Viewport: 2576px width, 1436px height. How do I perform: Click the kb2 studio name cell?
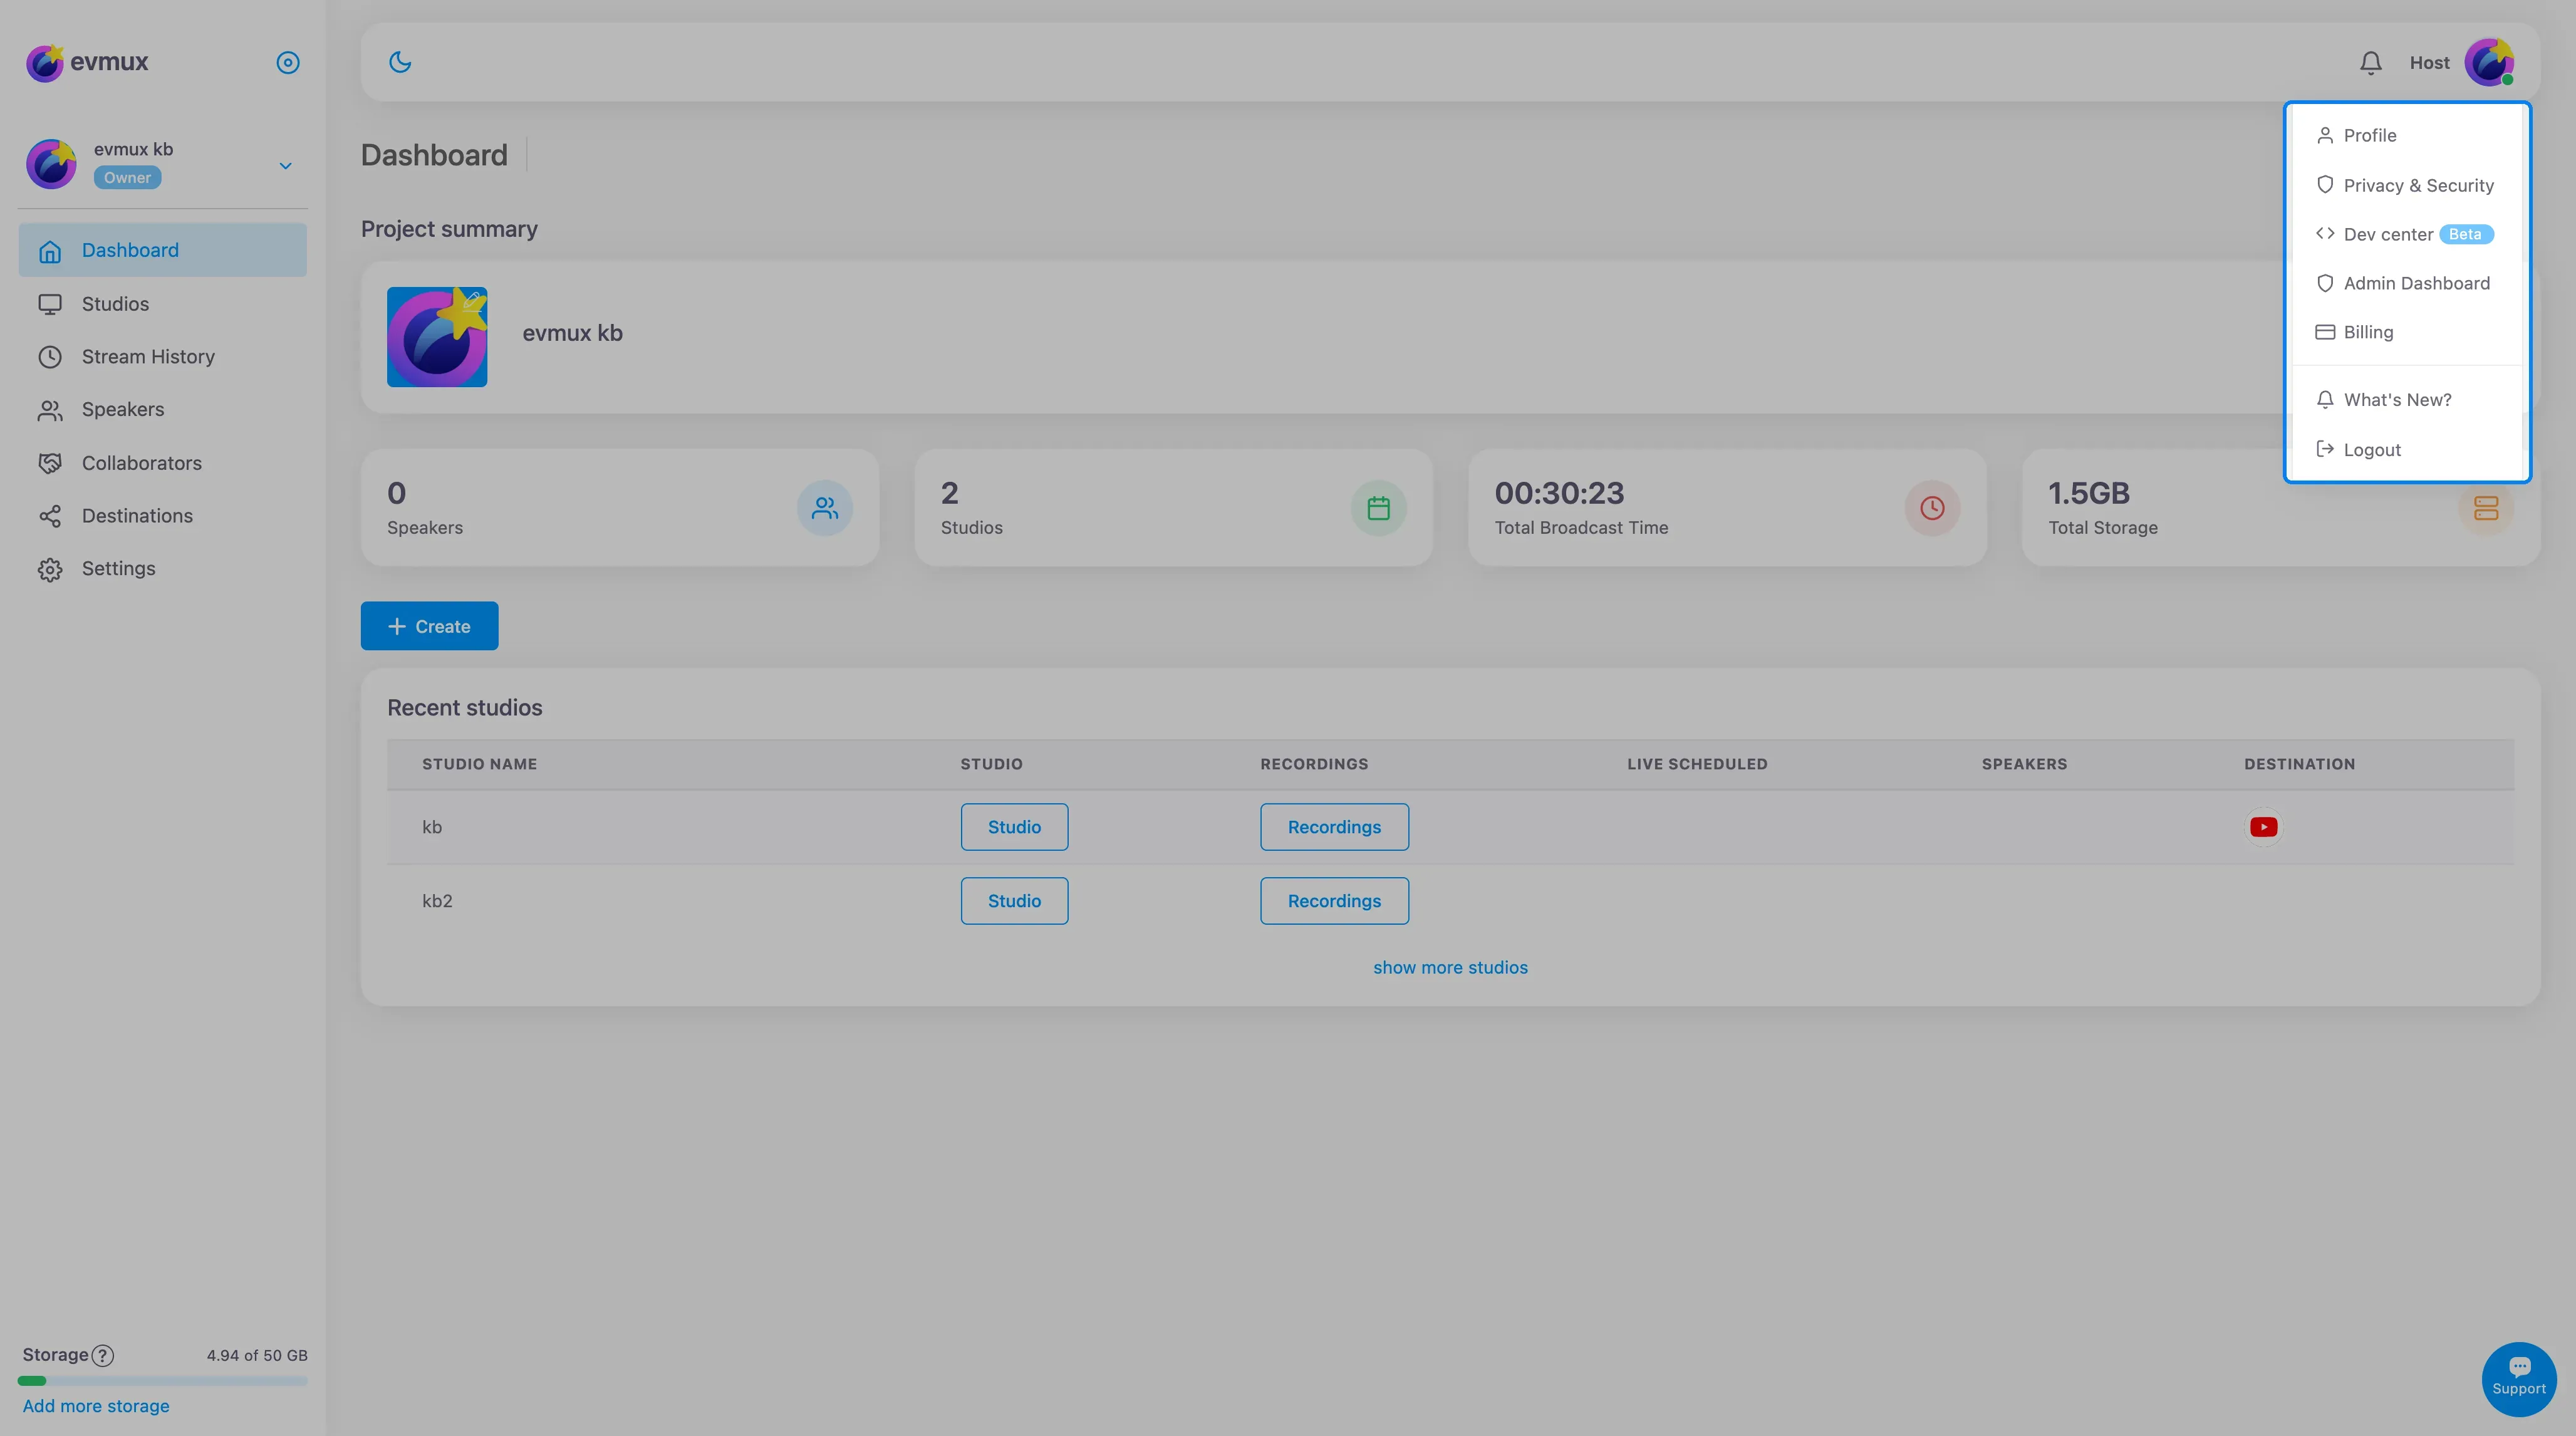437,901
